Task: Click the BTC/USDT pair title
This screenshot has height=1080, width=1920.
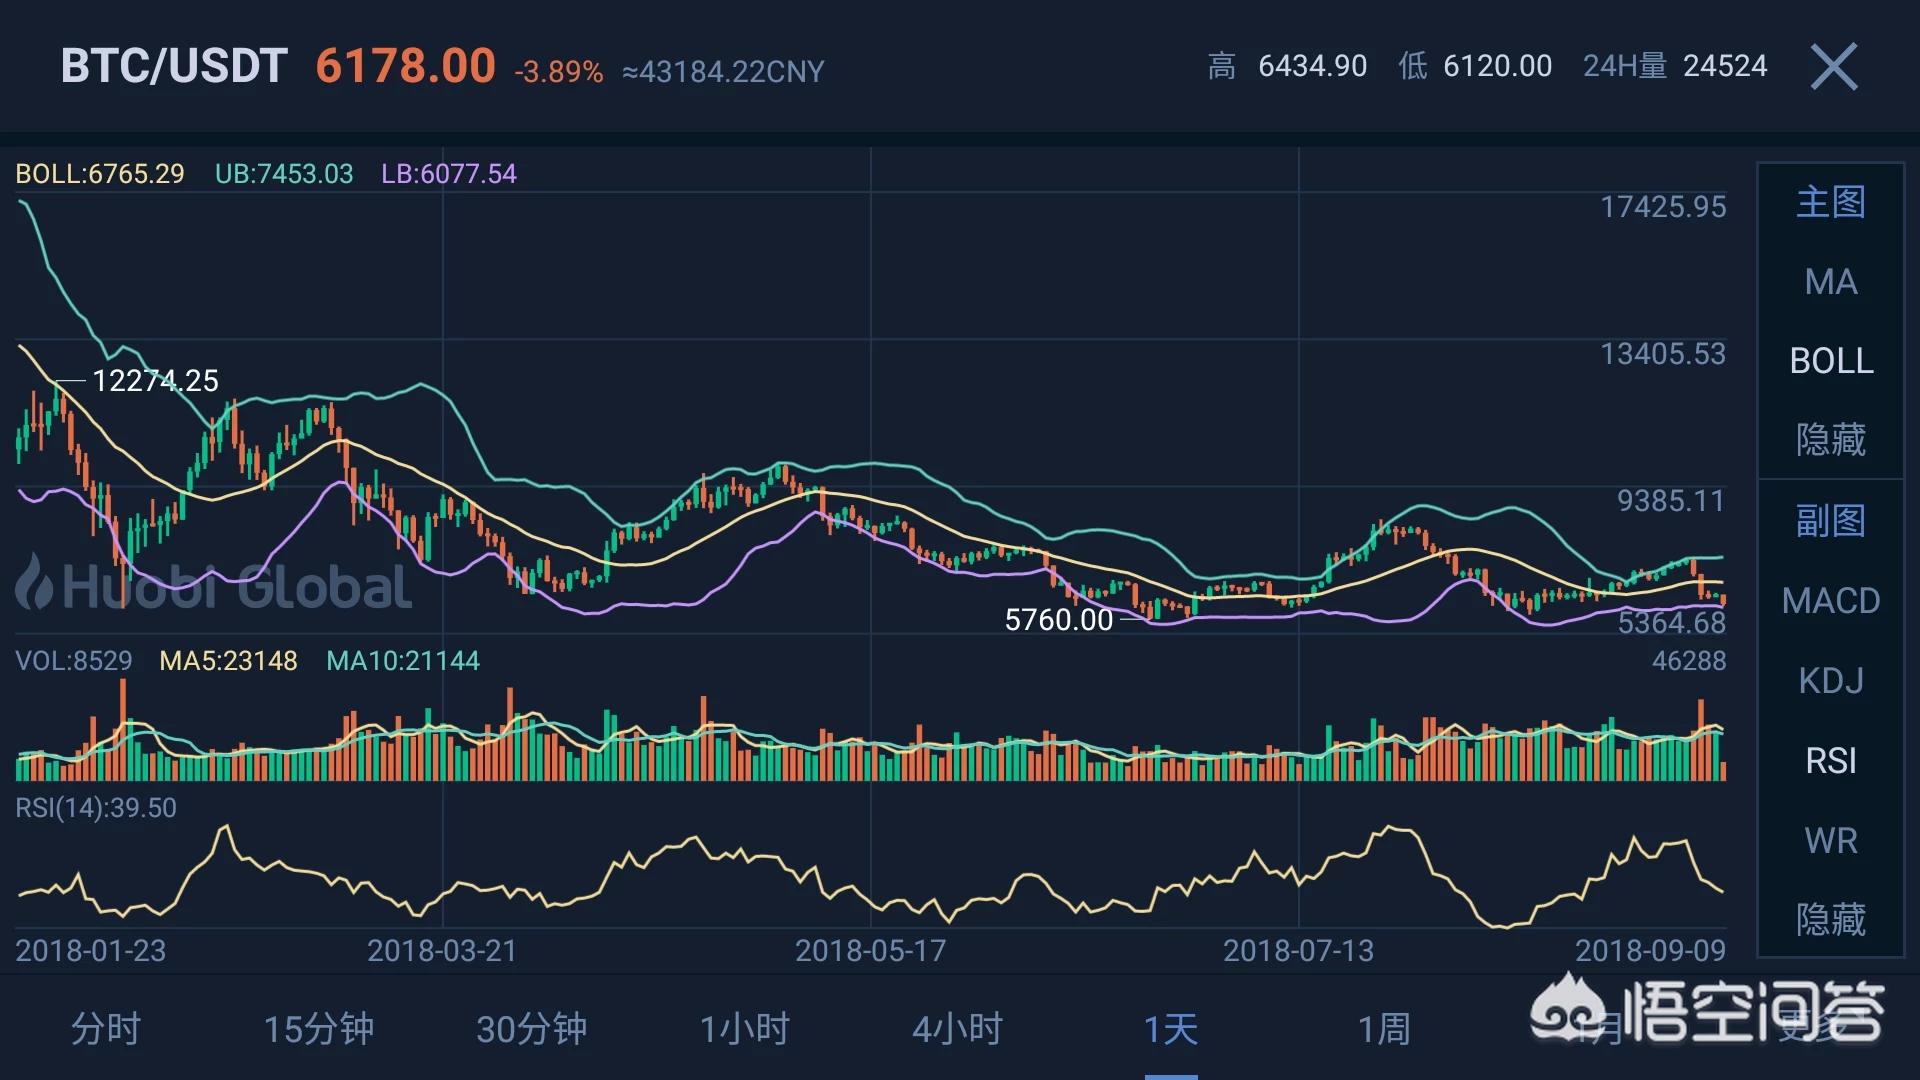Action: [x=174, y=67]
